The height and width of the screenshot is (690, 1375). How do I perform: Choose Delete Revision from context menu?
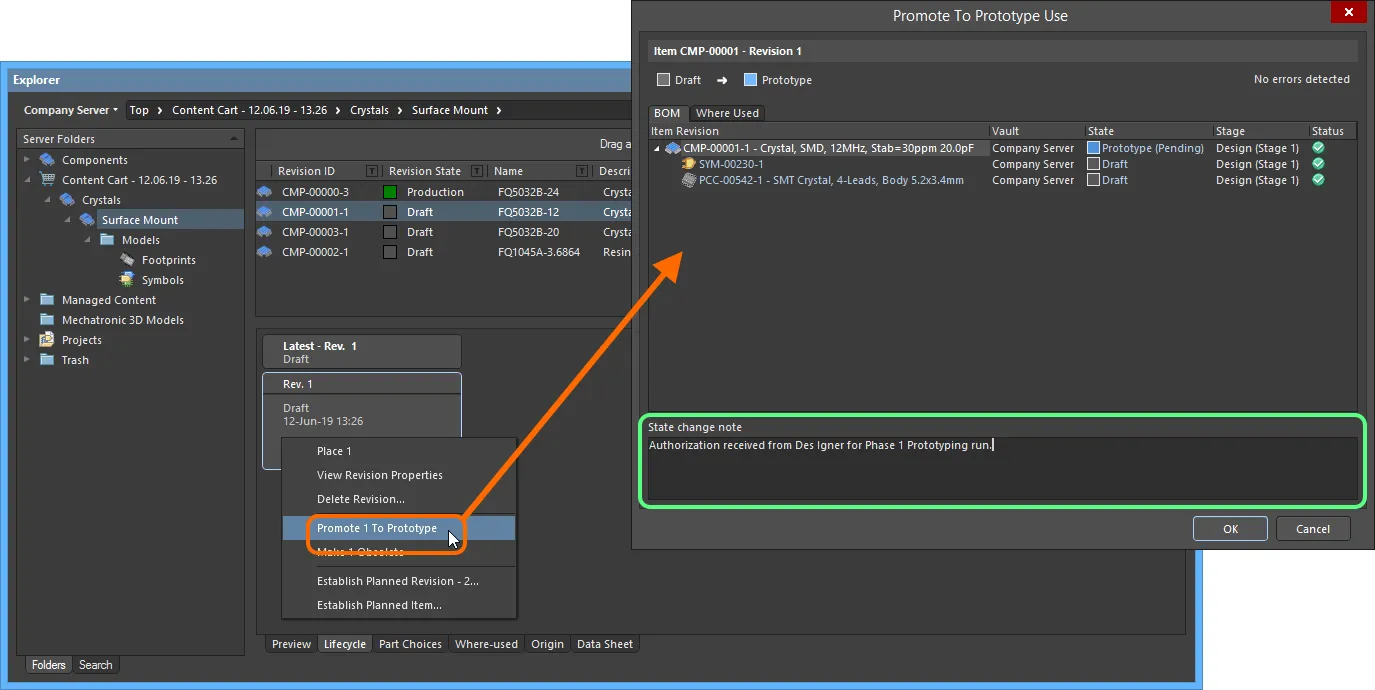(399, 499)
